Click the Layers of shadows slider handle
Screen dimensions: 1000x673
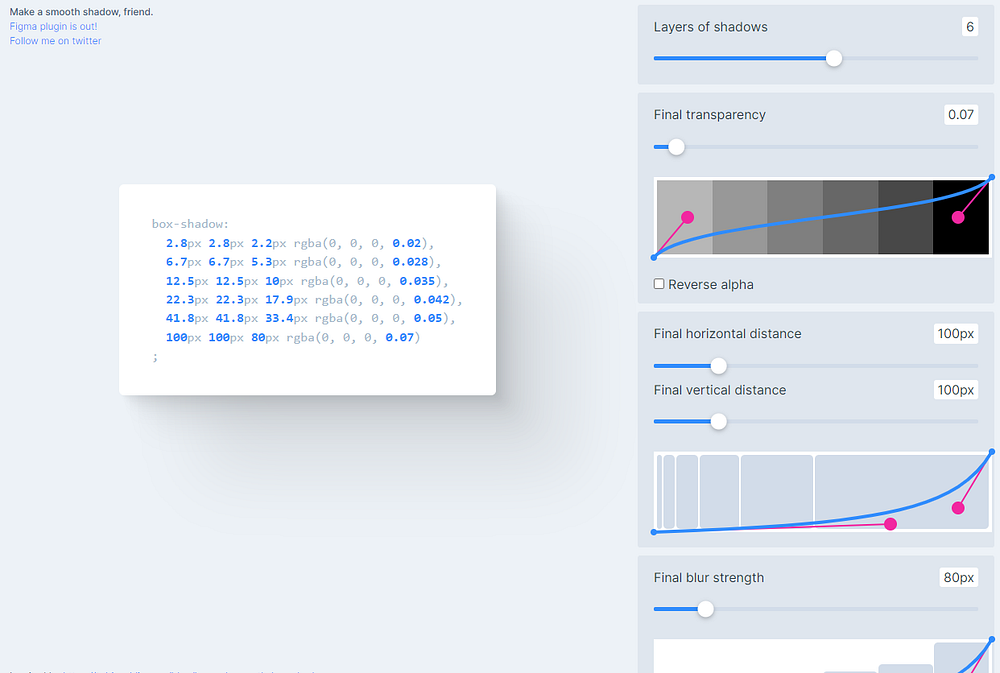(834, 58)
